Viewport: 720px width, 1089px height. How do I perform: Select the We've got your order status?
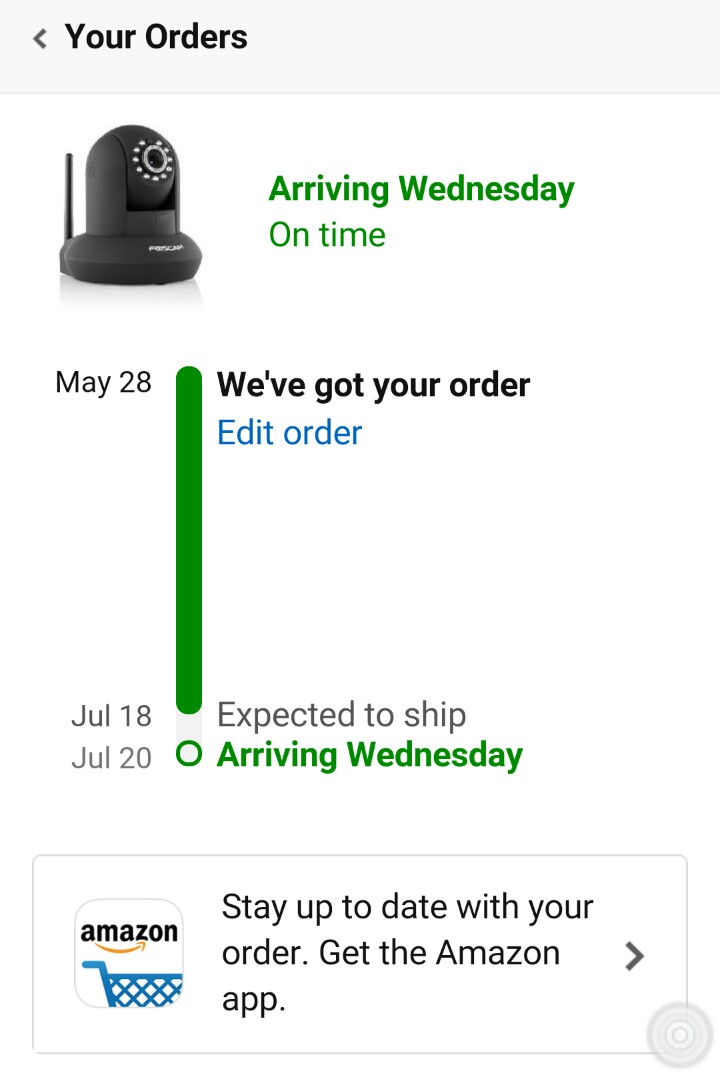pyautogui.click(x=373, y=385)
